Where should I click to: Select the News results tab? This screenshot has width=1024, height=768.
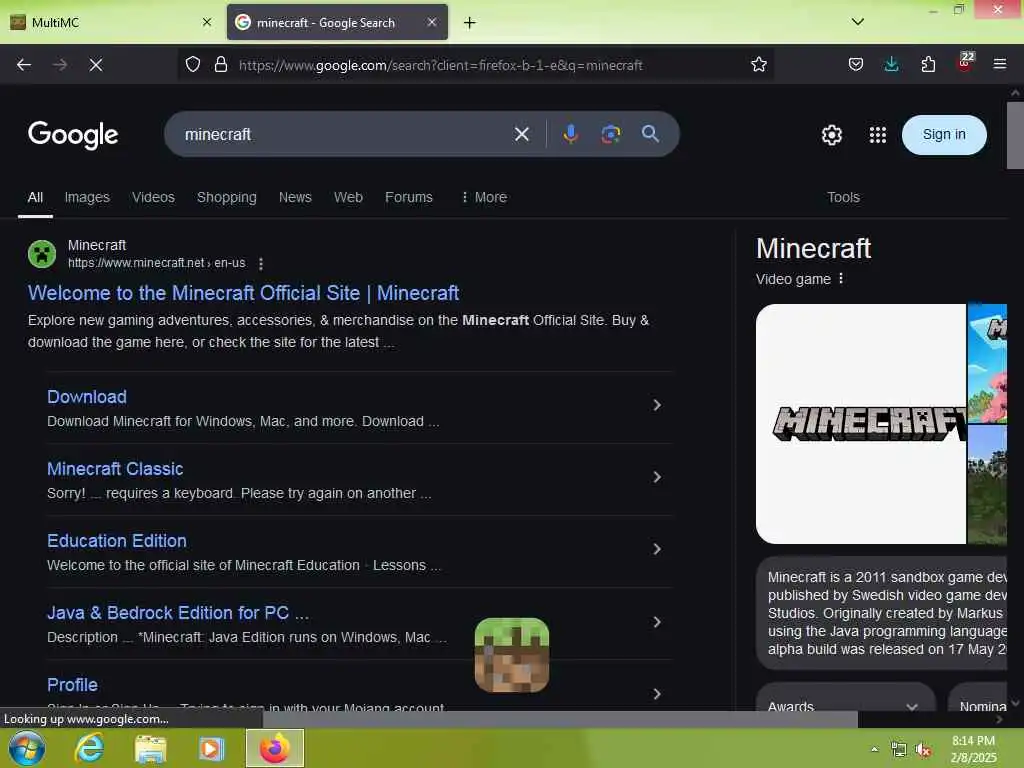pos(295,197)
